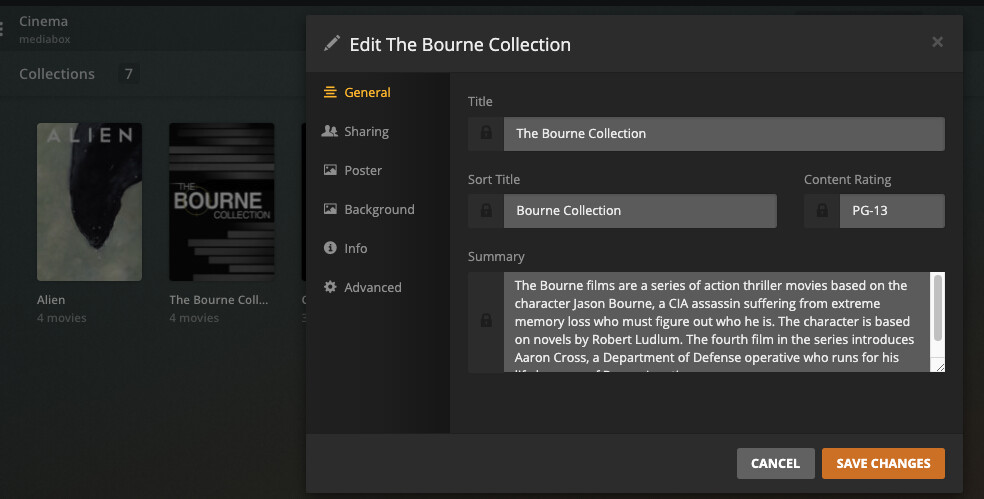This screenshot has width=984, height=499.
Task: Toggle the lock icon for the Summary field
Action: [x=486, y=321]
